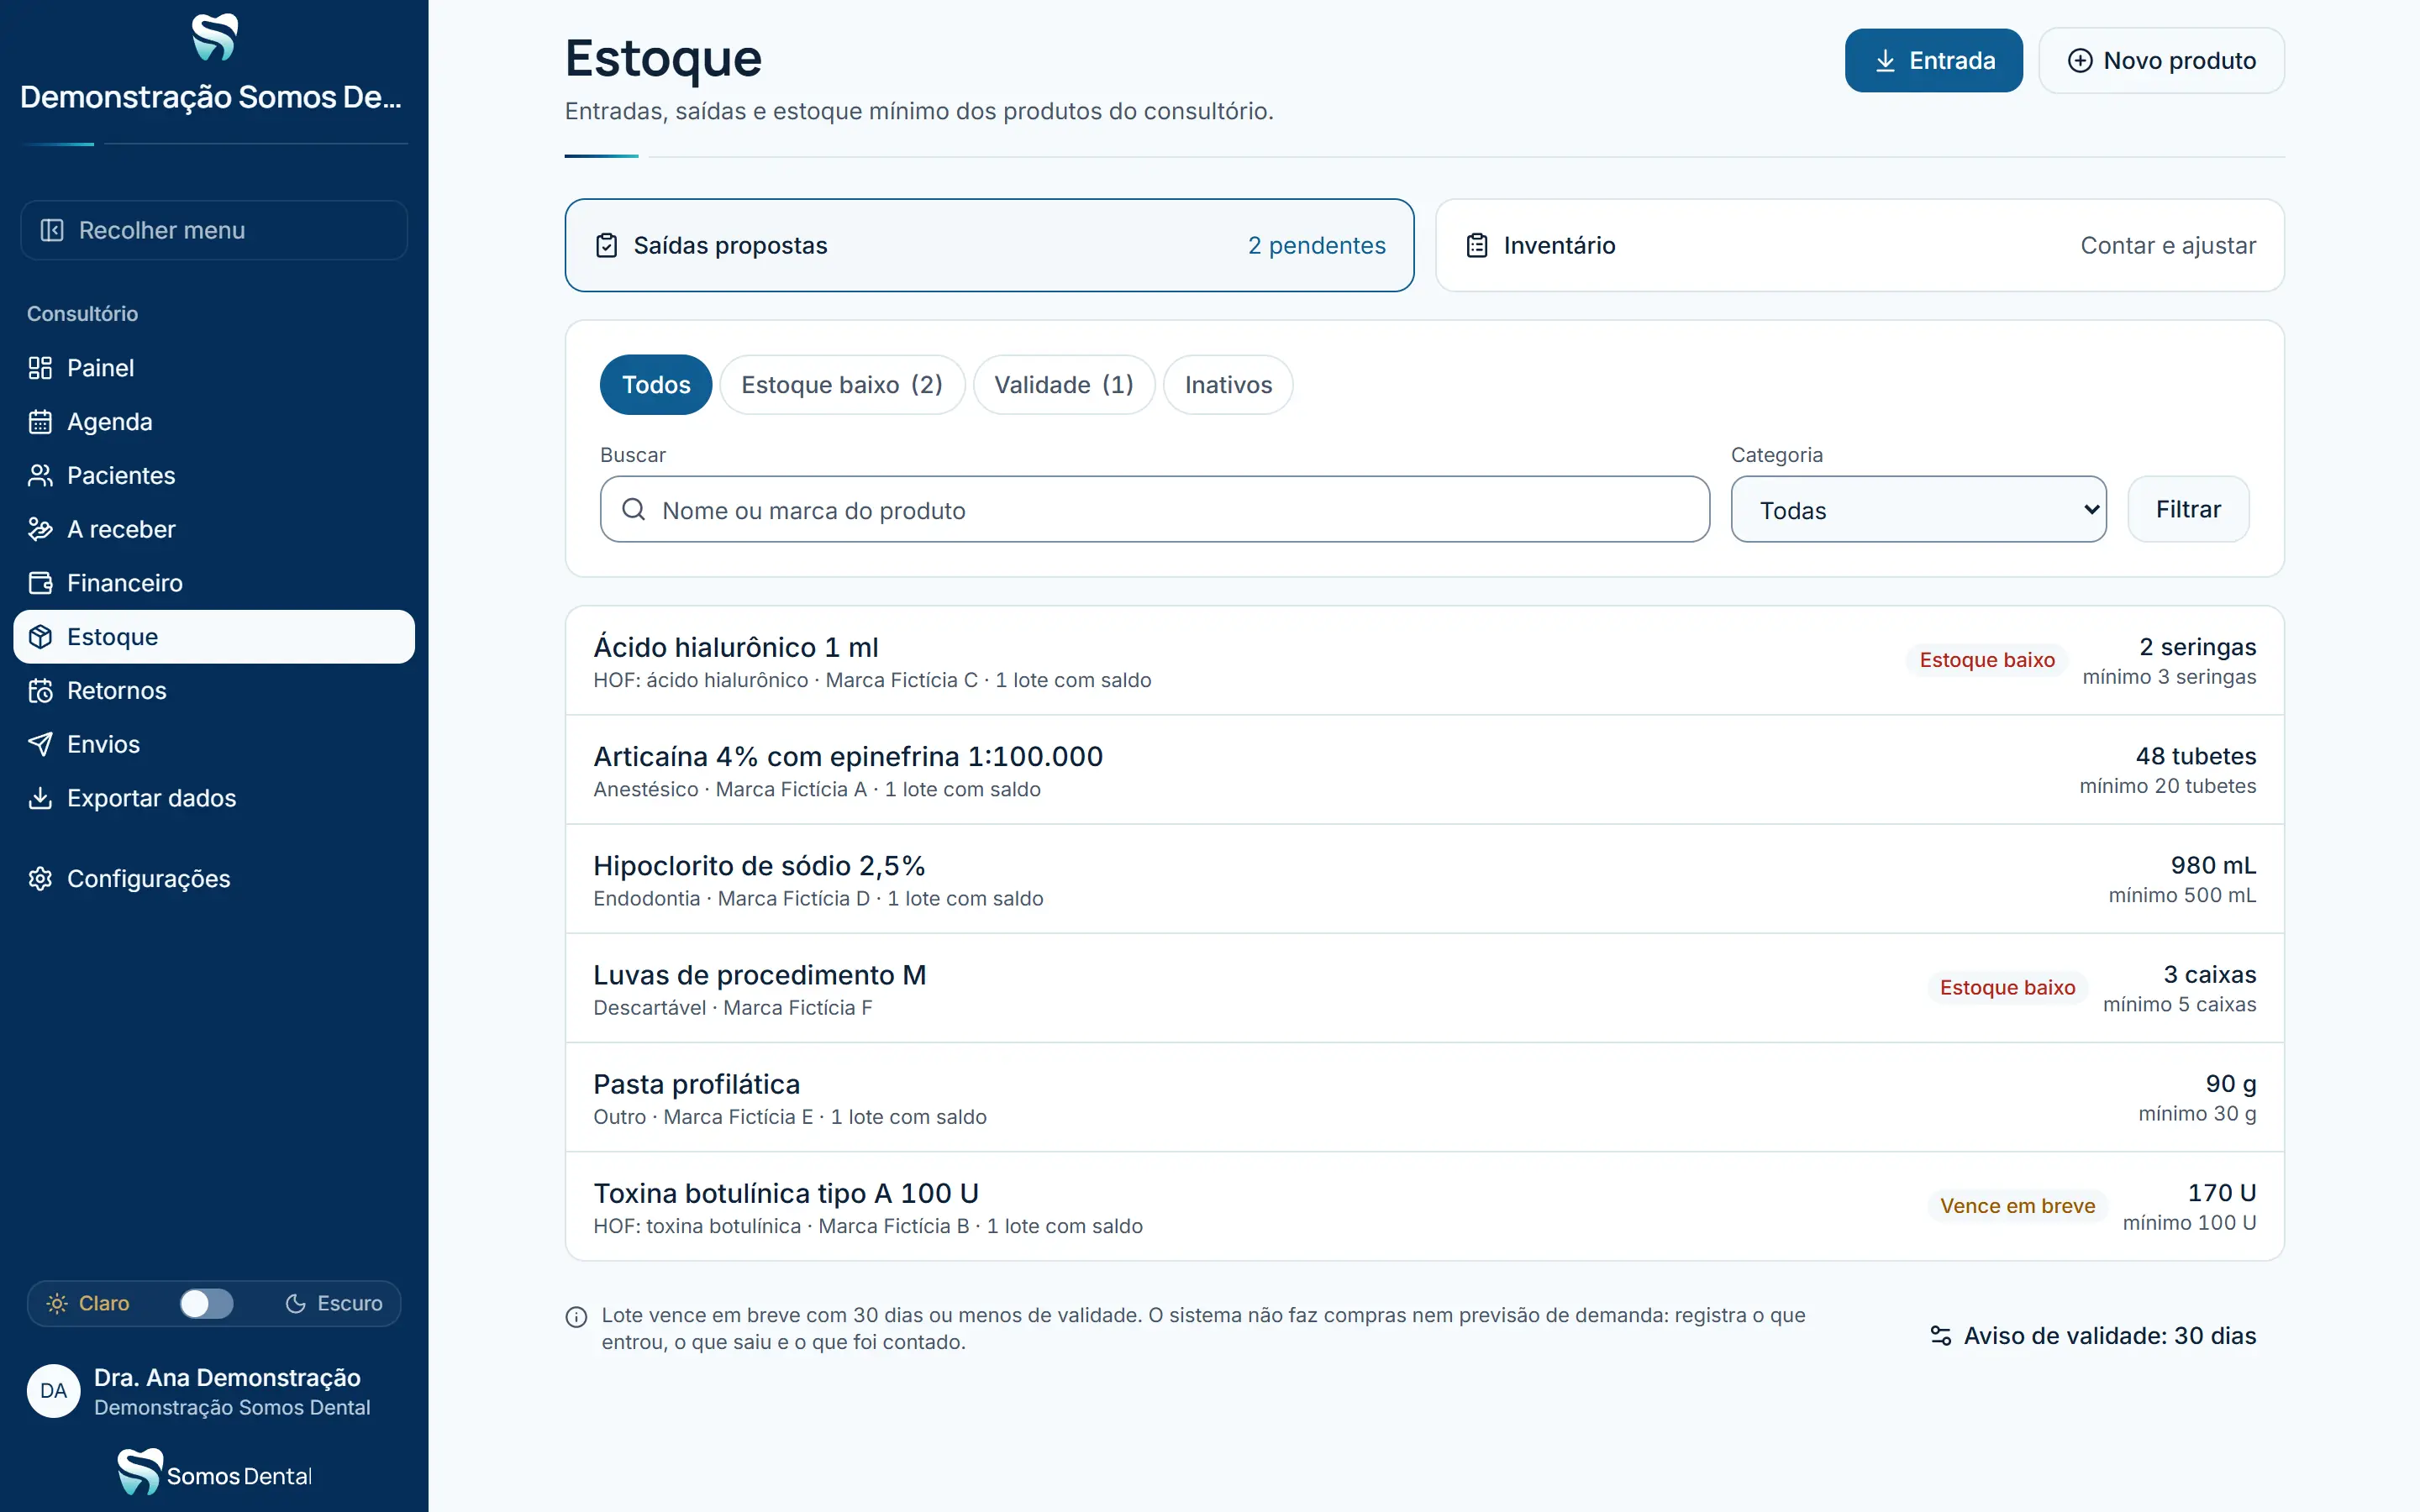
Task: Open Ácido hialurônico 1 ml product row
Action: pos(1424,661)
